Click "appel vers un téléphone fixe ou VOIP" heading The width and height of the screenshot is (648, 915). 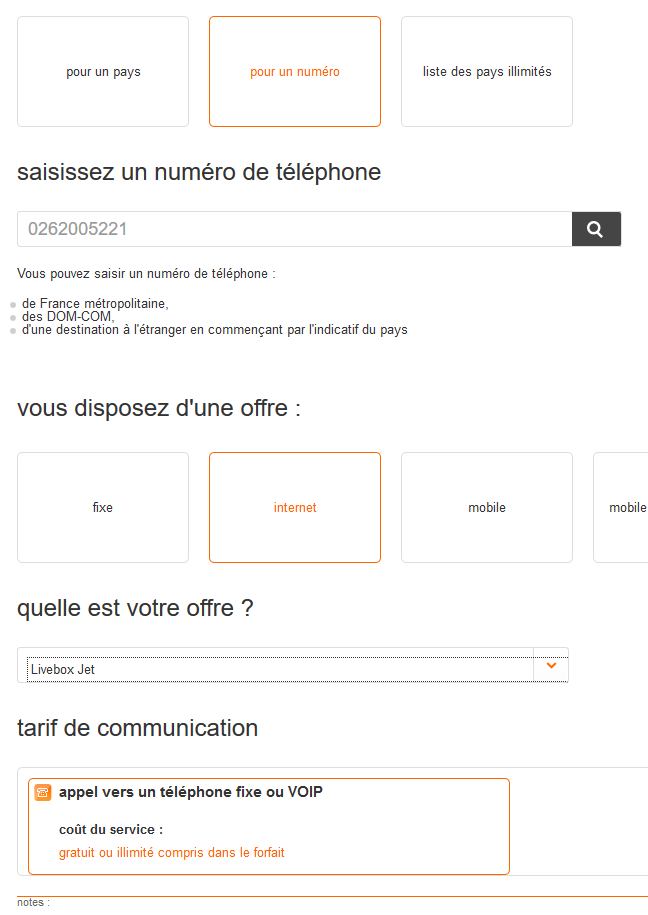tap(191, 793)
